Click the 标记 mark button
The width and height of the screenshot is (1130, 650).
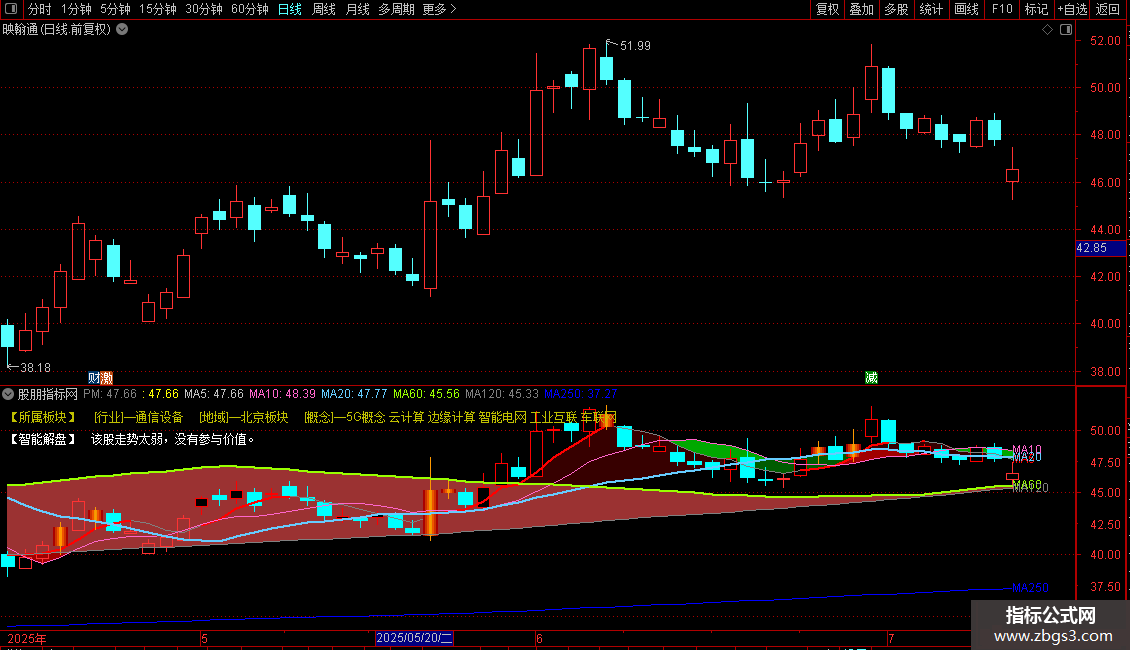tap(1036, 9)
